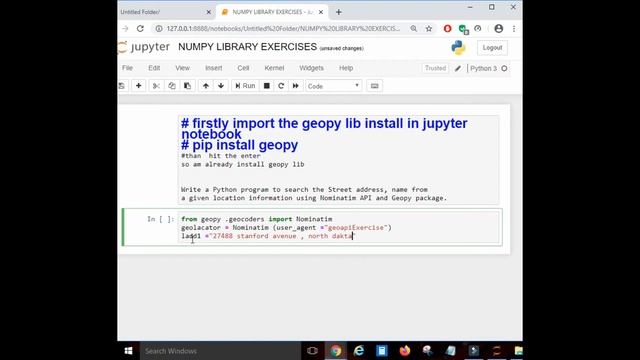Click the address bar URL

coord(283,29)
